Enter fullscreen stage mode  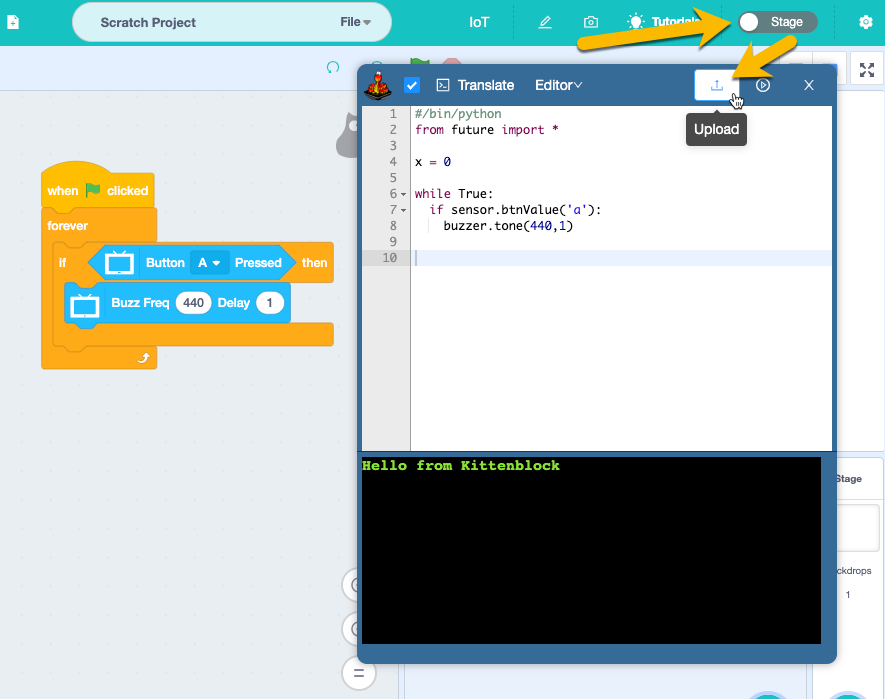coord(866,70)
